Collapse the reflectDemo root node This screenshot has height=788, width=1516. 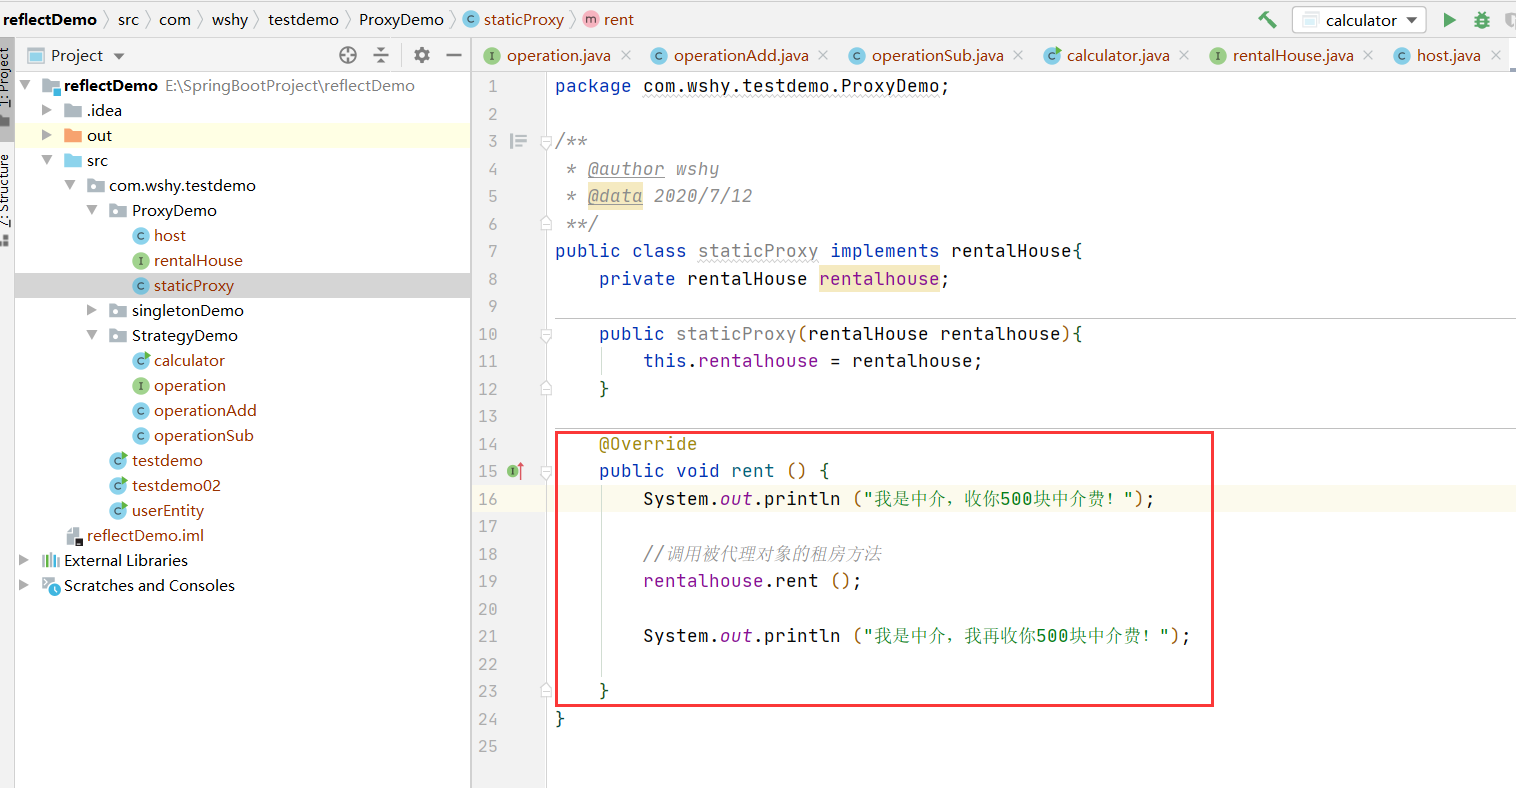click(25, 85)
